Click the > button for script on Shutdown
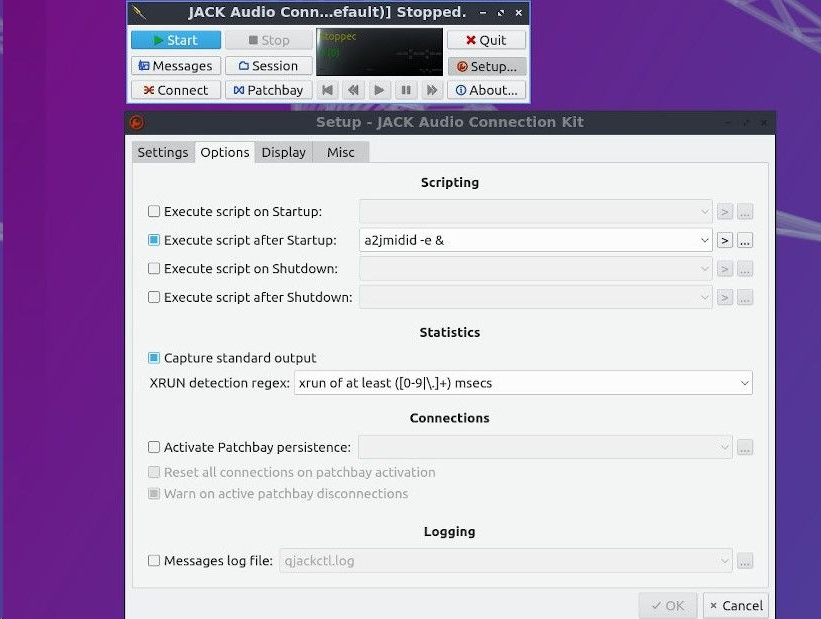 725,269
